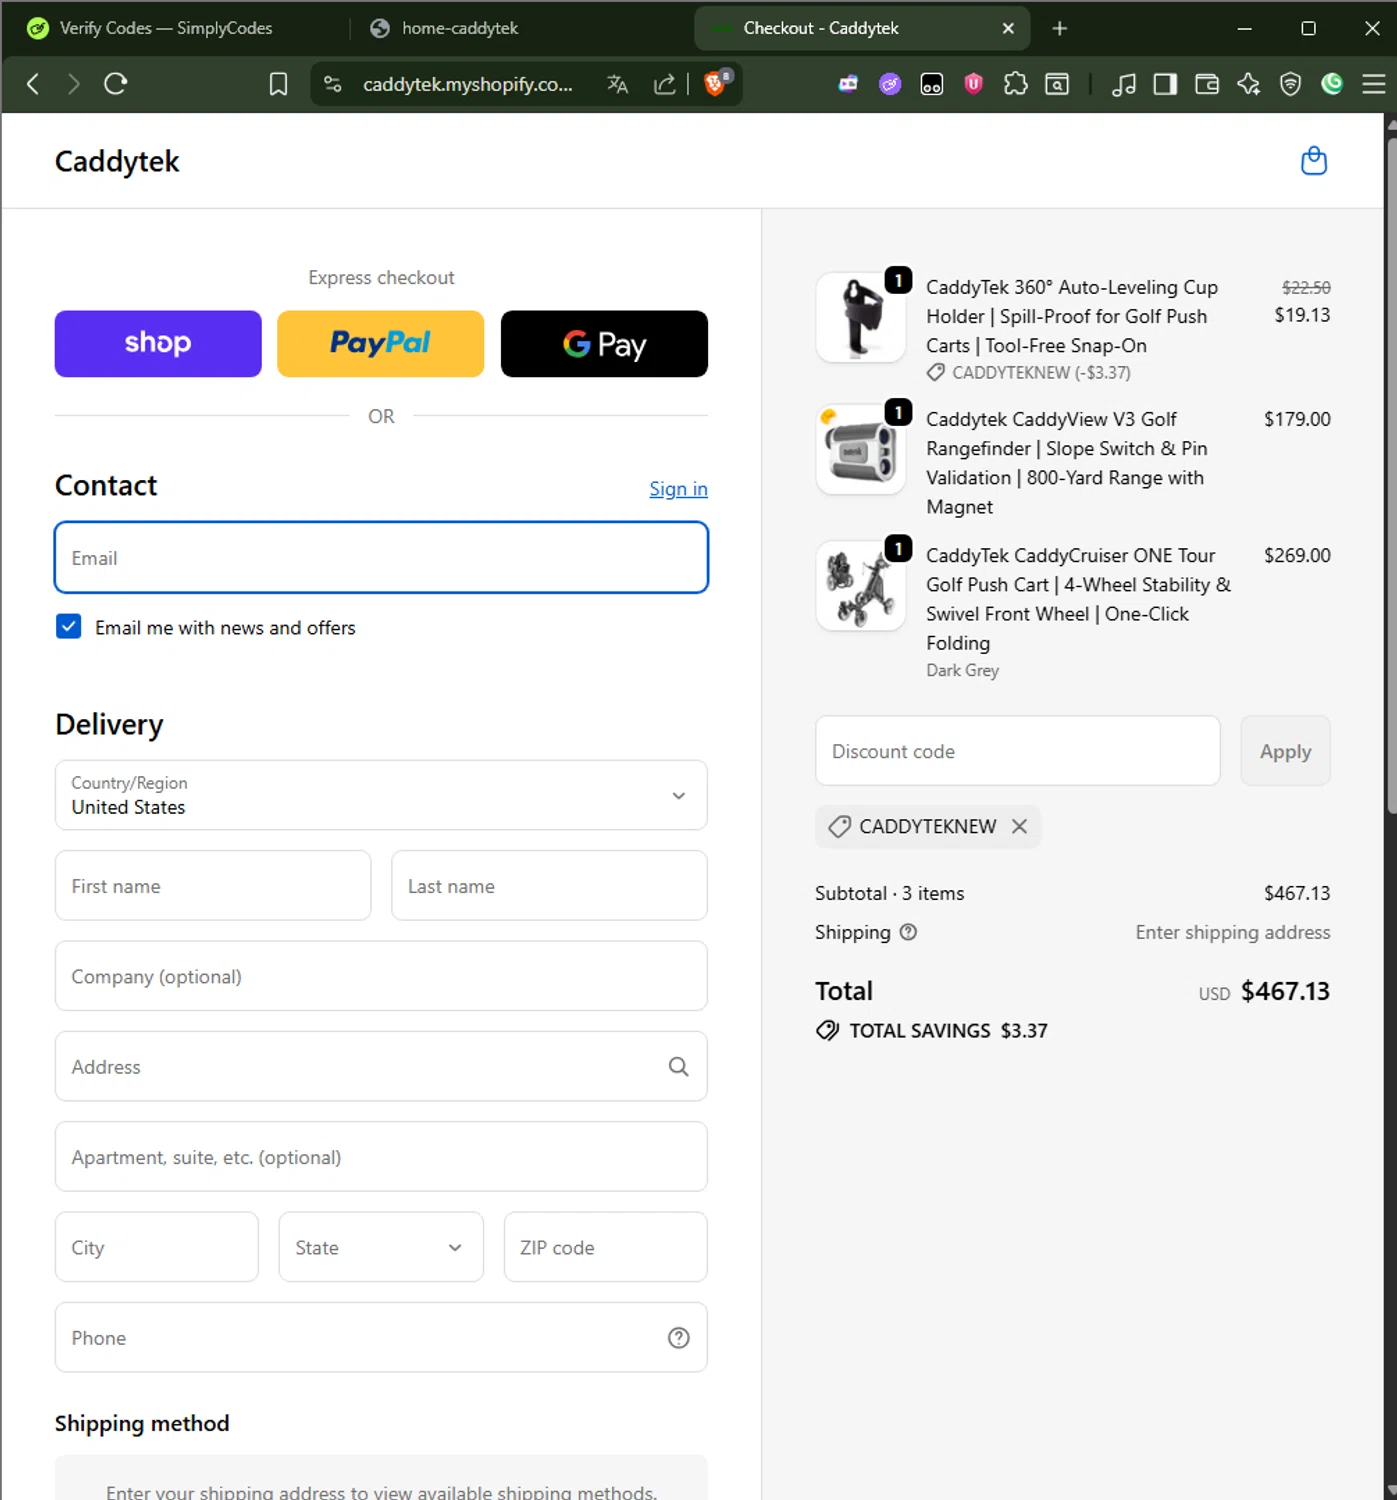Open the browser hamburger menu
This screenshot has width=1397, height=1500.
(x=1374, y=84)
